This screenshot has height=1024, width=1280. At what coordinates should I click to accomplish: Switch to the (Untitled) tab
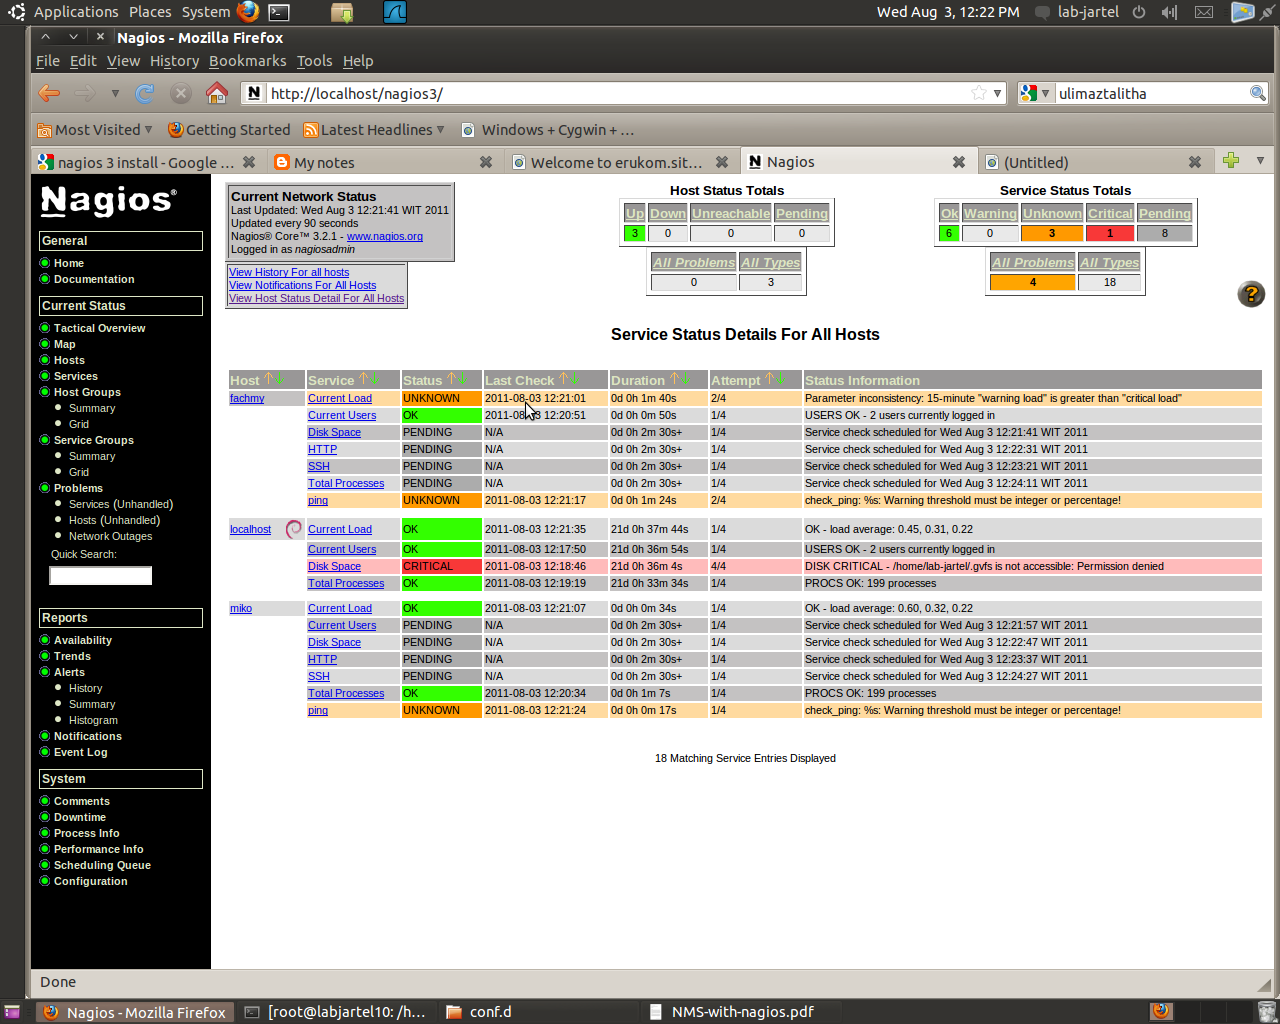point(1036,162)
